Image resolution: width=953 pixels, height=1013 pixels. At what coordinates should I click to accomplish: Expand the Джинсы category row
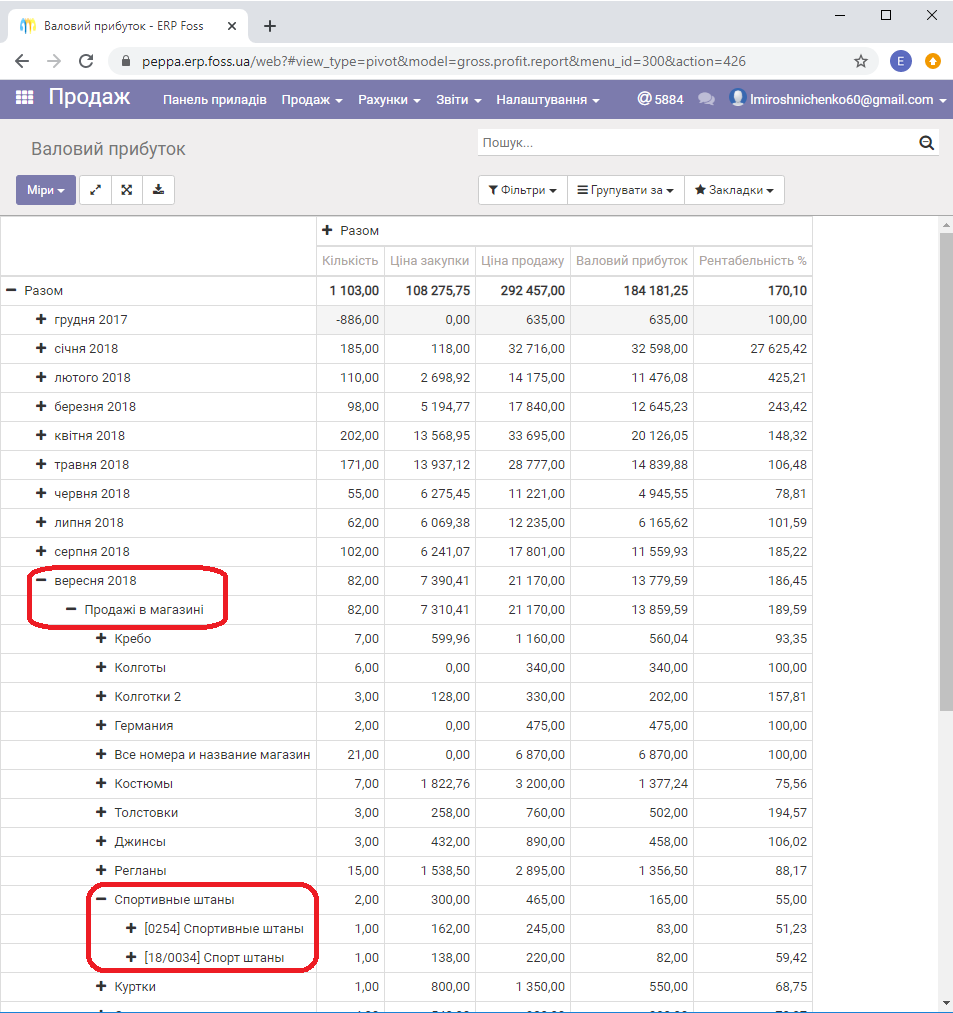tap(101, 841)
